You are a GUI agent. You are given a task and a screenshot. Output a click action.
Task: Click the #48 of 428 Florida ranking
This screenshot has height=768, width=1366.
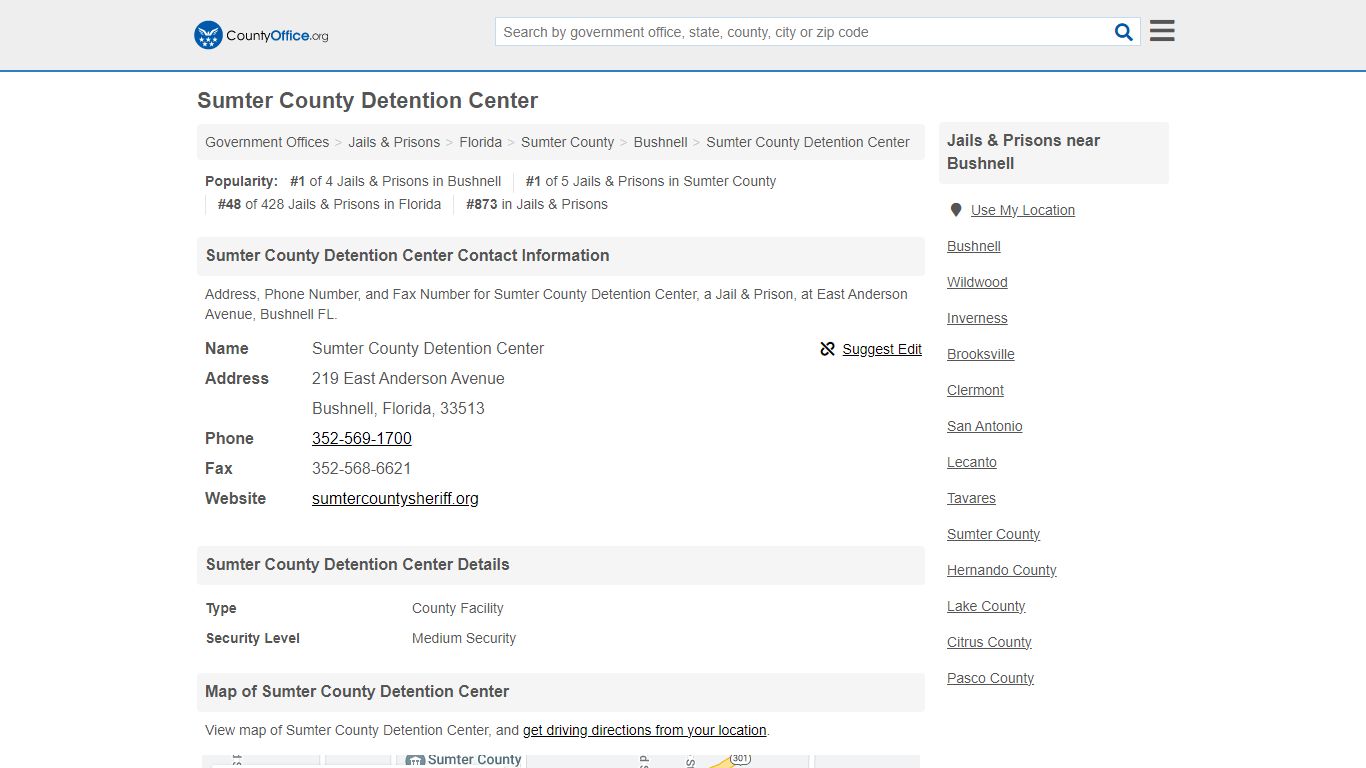point(329,204)
